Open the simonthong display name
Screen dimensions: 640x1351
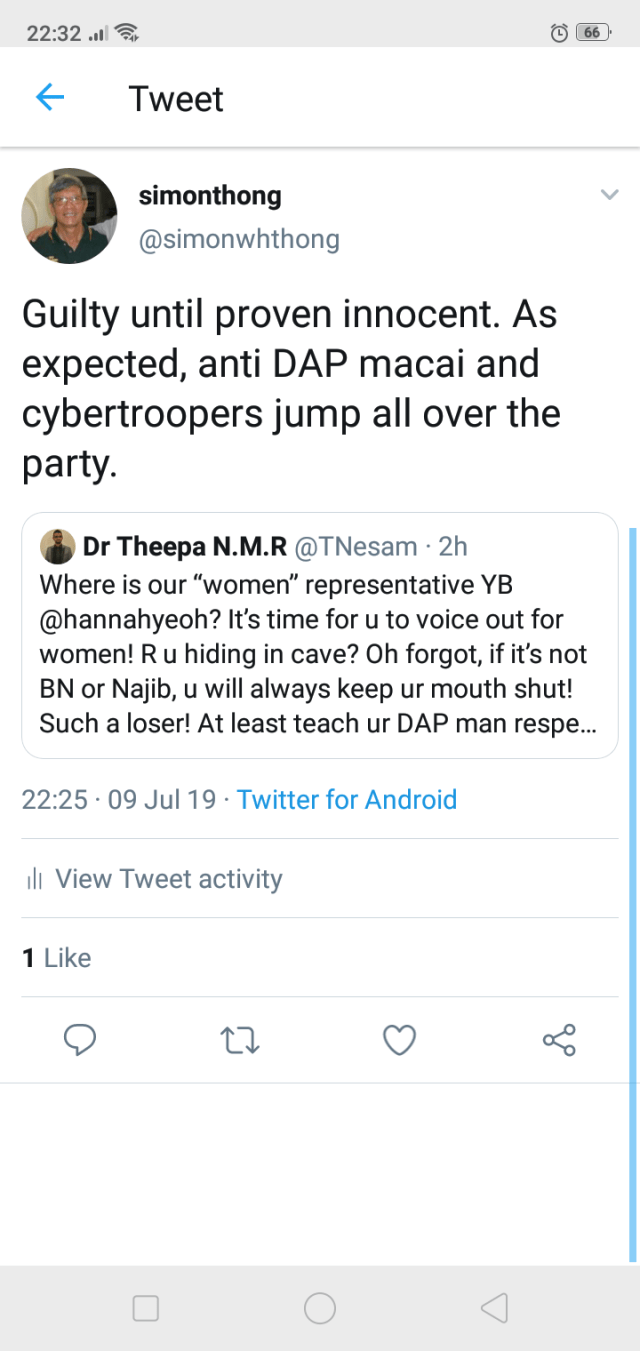210,196
